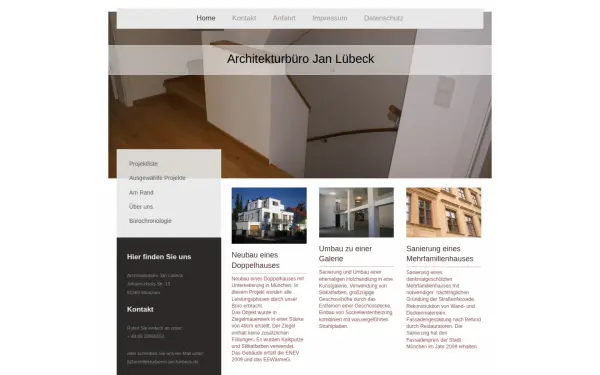Click the Architekturbüro Jan Lübeck site title

click(x=300, y=59)
